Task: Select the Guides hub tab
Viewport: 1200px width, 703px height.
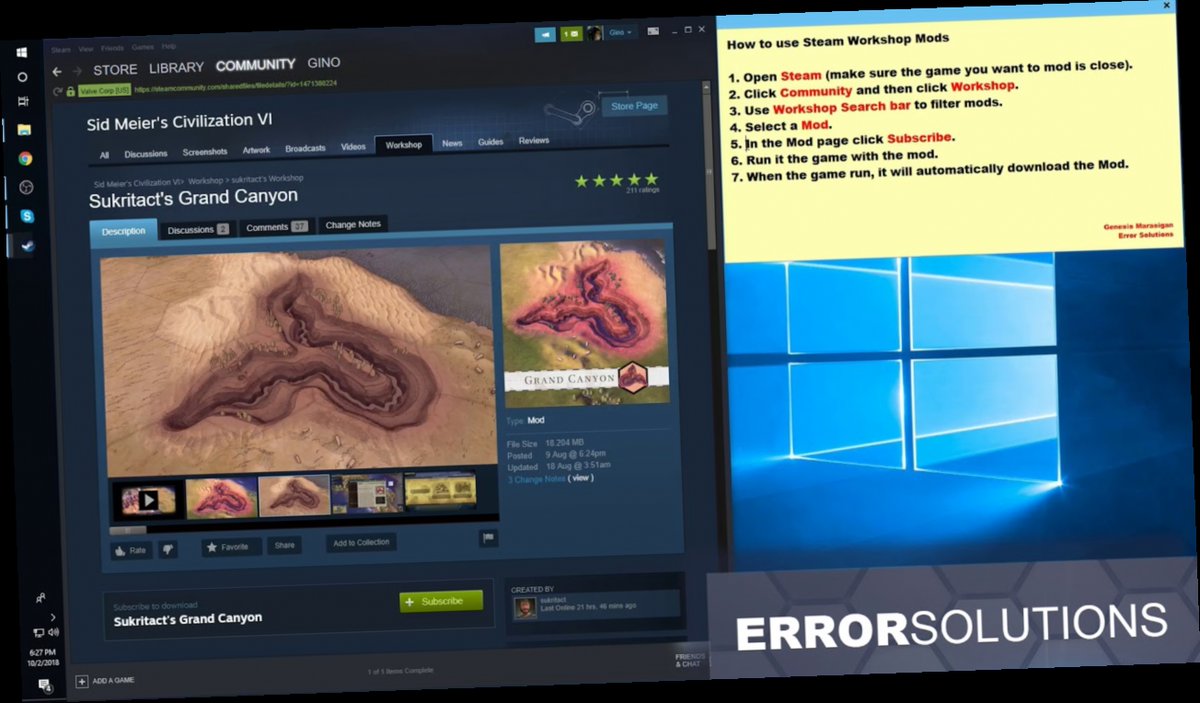Action: click(x=490, y=142)
